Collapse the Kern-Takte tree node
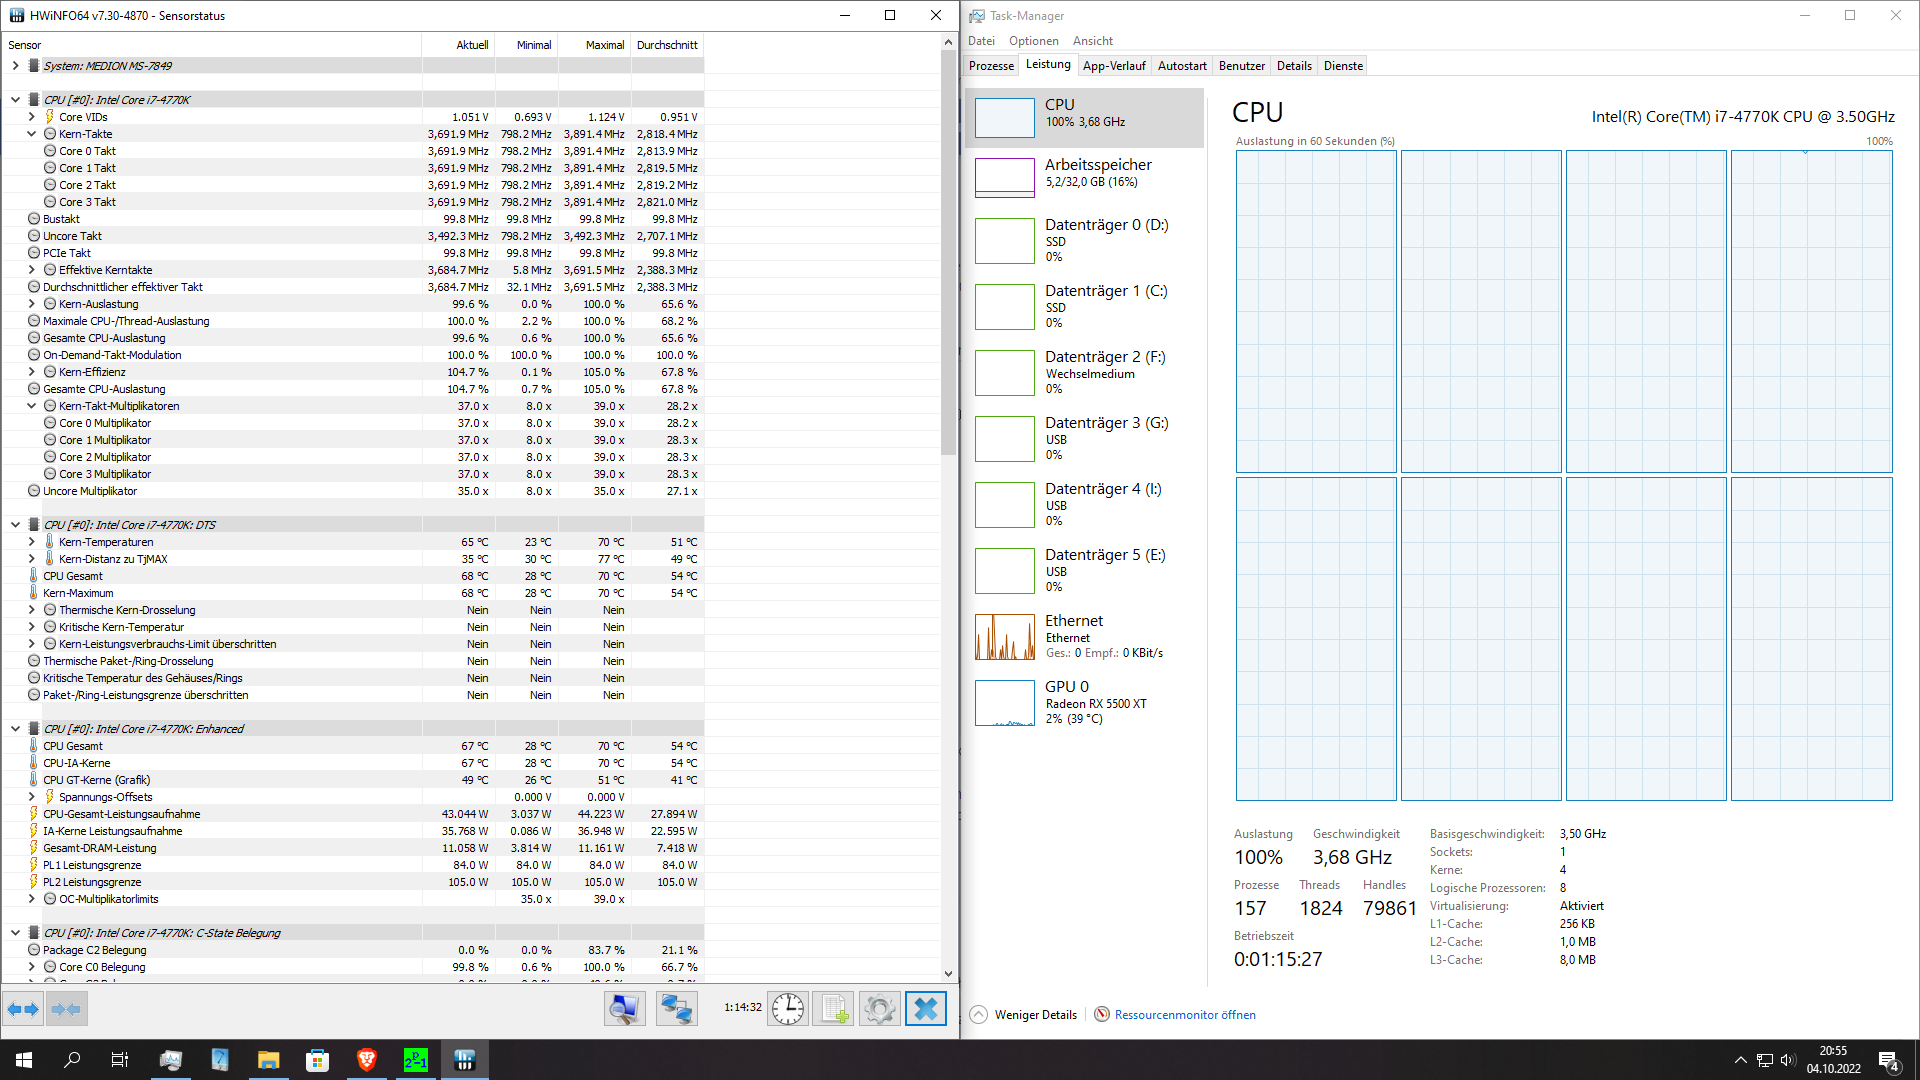The width and height of the screenshot is (1920, 1080). click(x=31, y=134)
